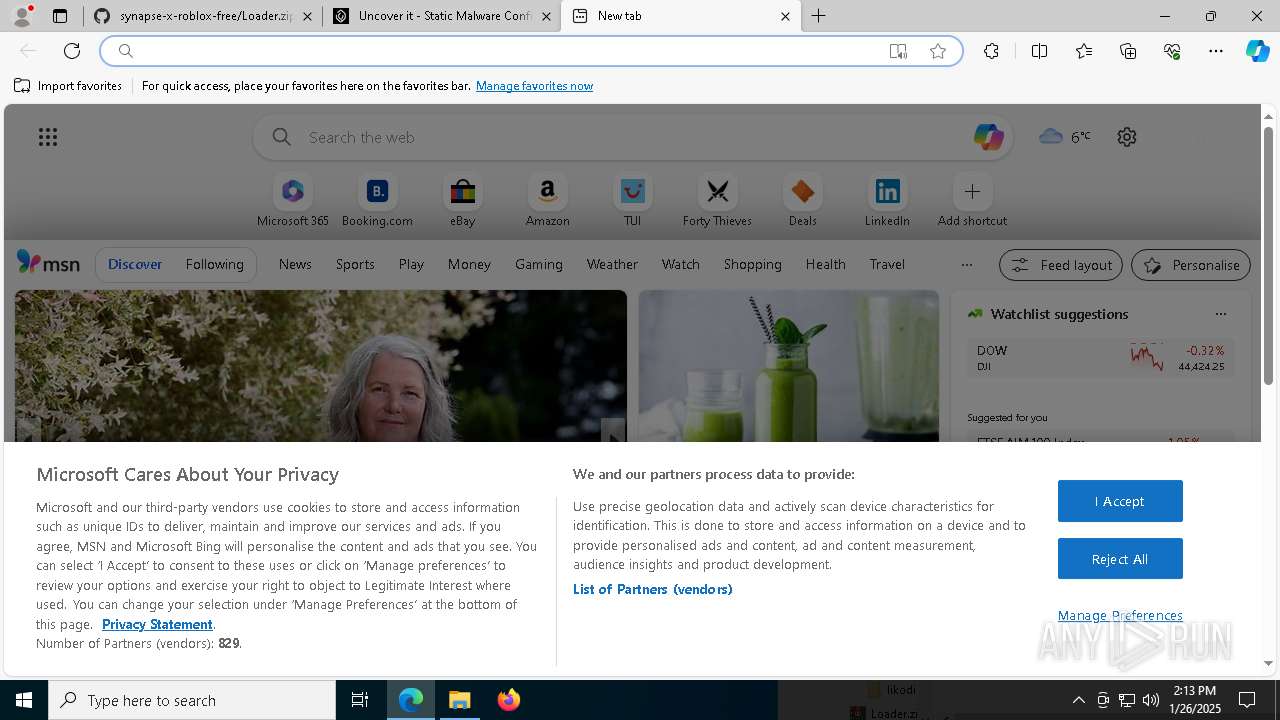Open Money category
The image size is (1280, 720).
(x=469, y=264)
